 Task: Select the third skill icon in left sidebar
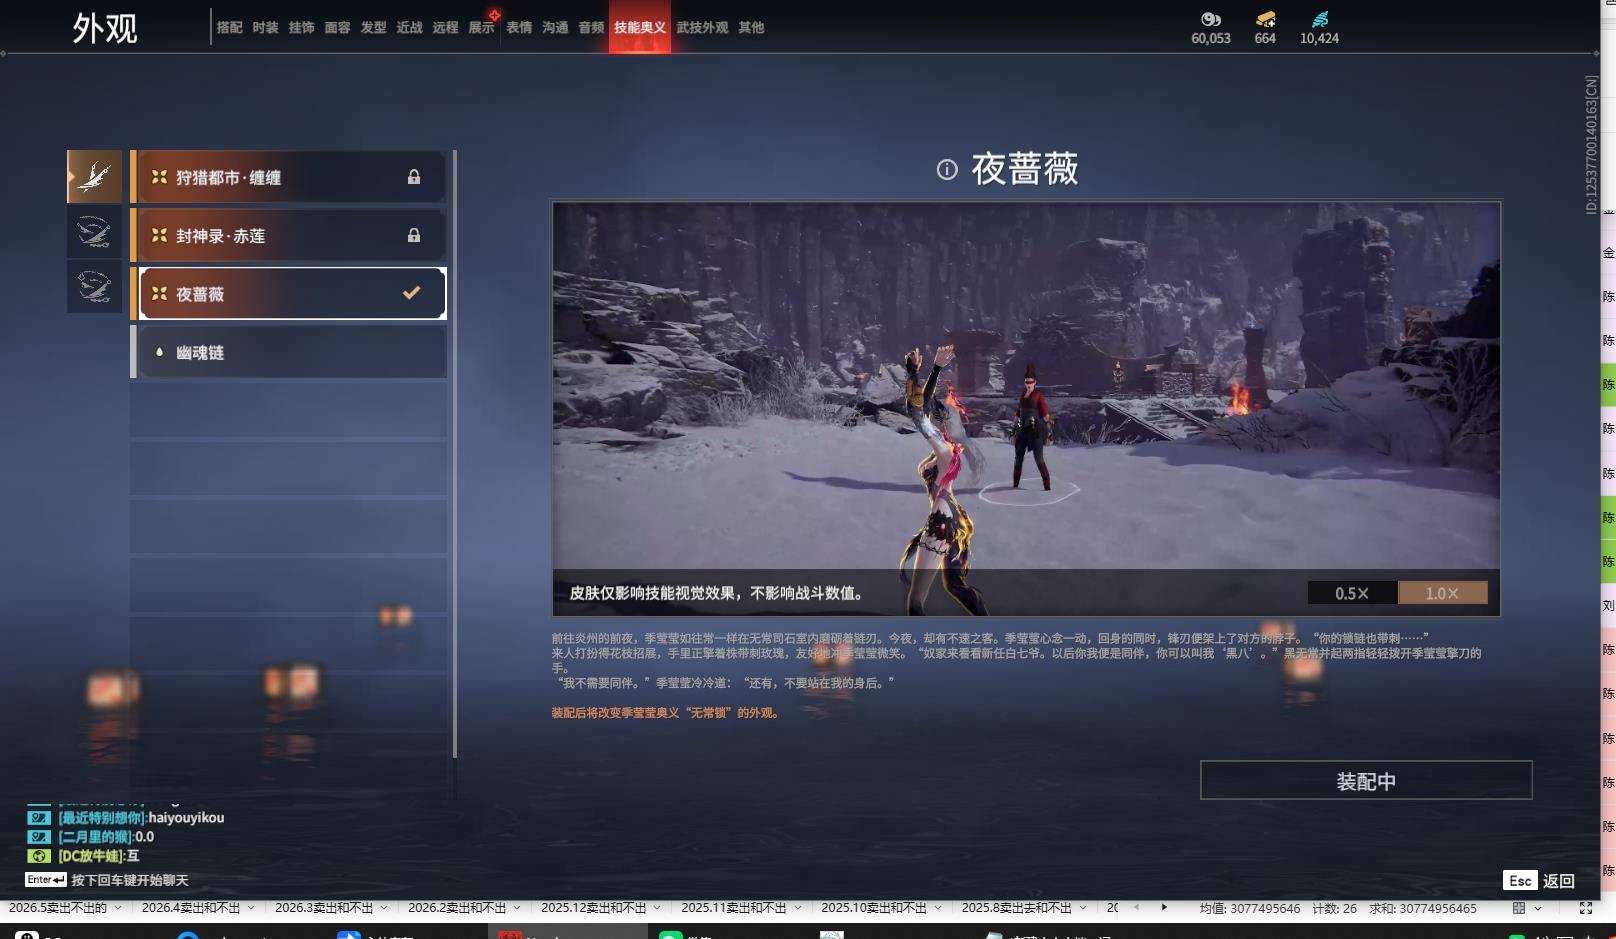(x=95, y=287)
